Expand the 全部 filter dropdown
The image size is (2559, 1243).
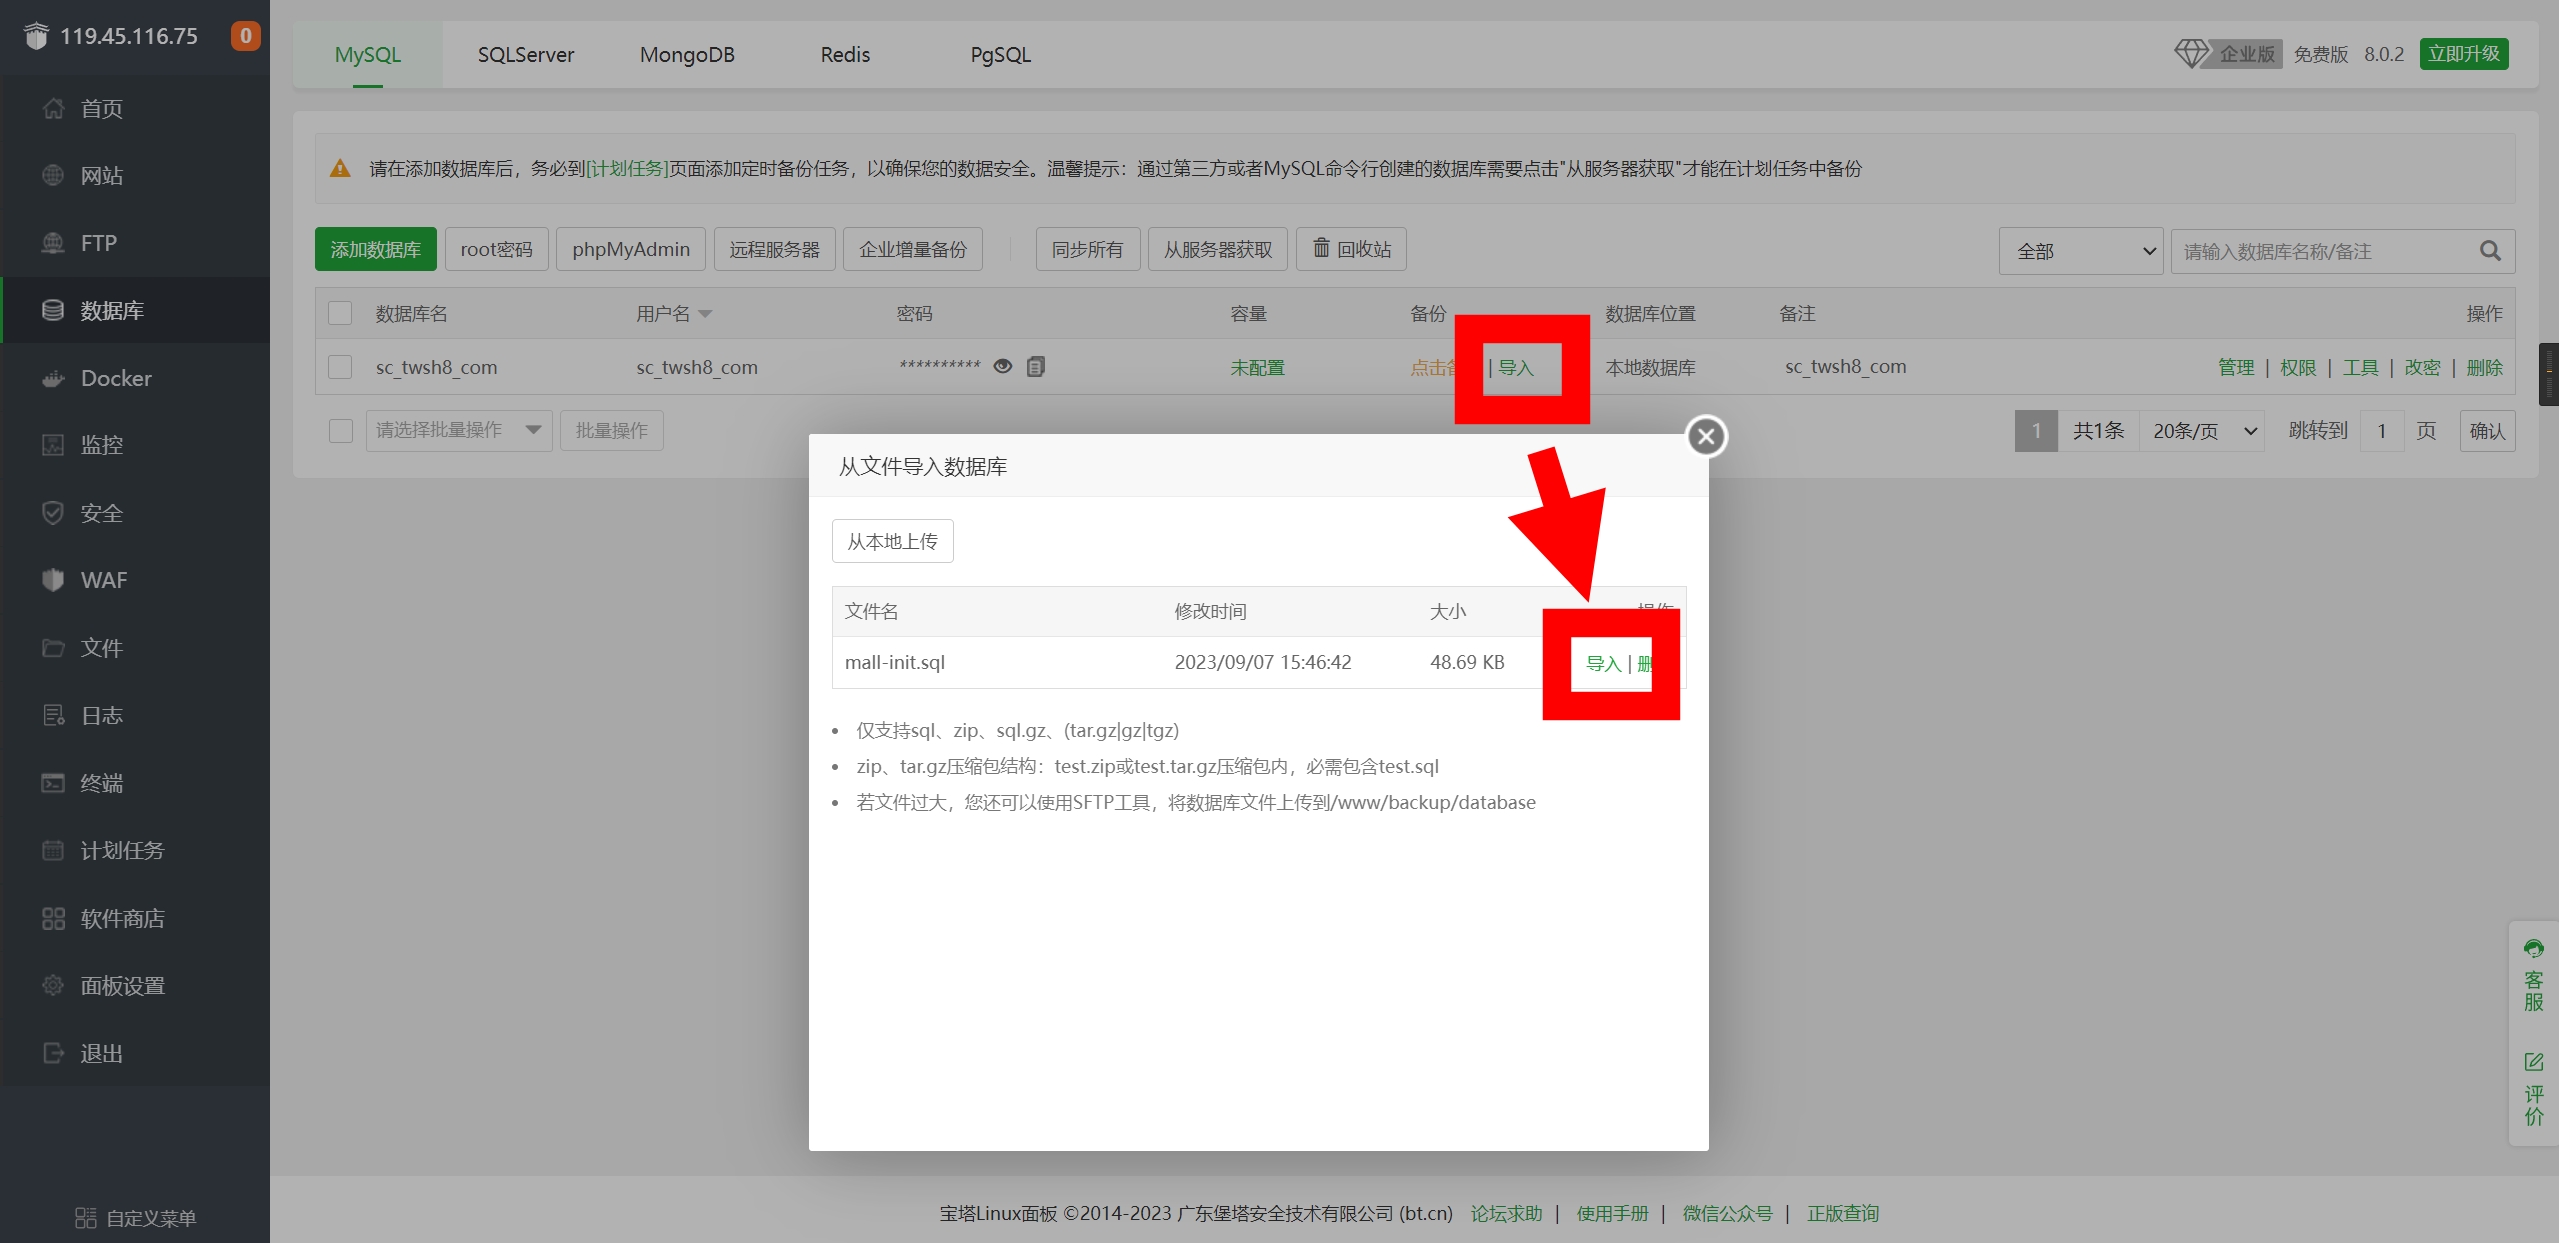coord(2081,251)
